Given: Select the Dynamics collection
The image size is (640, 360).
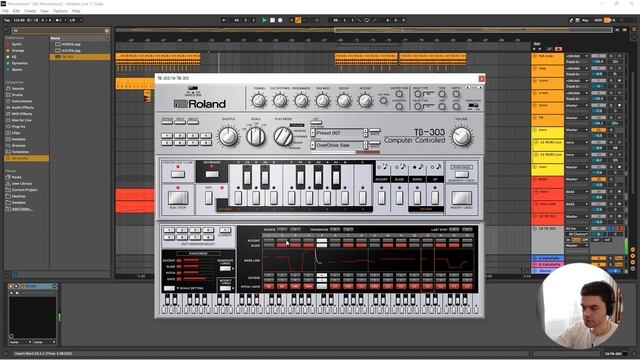Looking at the screenshot, I should tap(20, 63).
